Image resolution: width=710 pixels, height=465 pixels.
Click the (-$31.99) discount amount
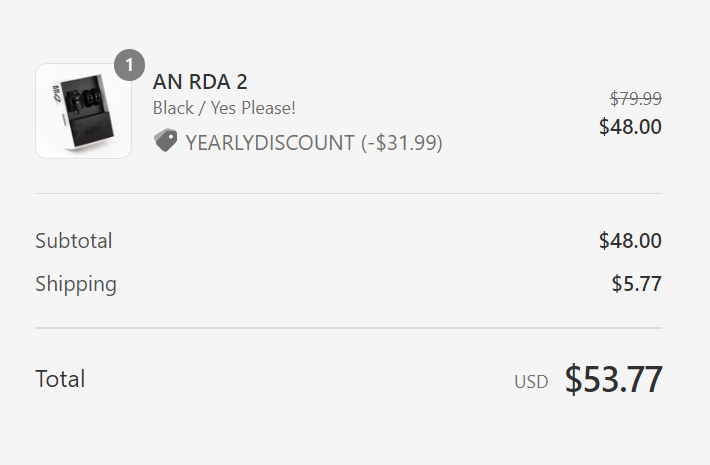click(x=402, y=143)
